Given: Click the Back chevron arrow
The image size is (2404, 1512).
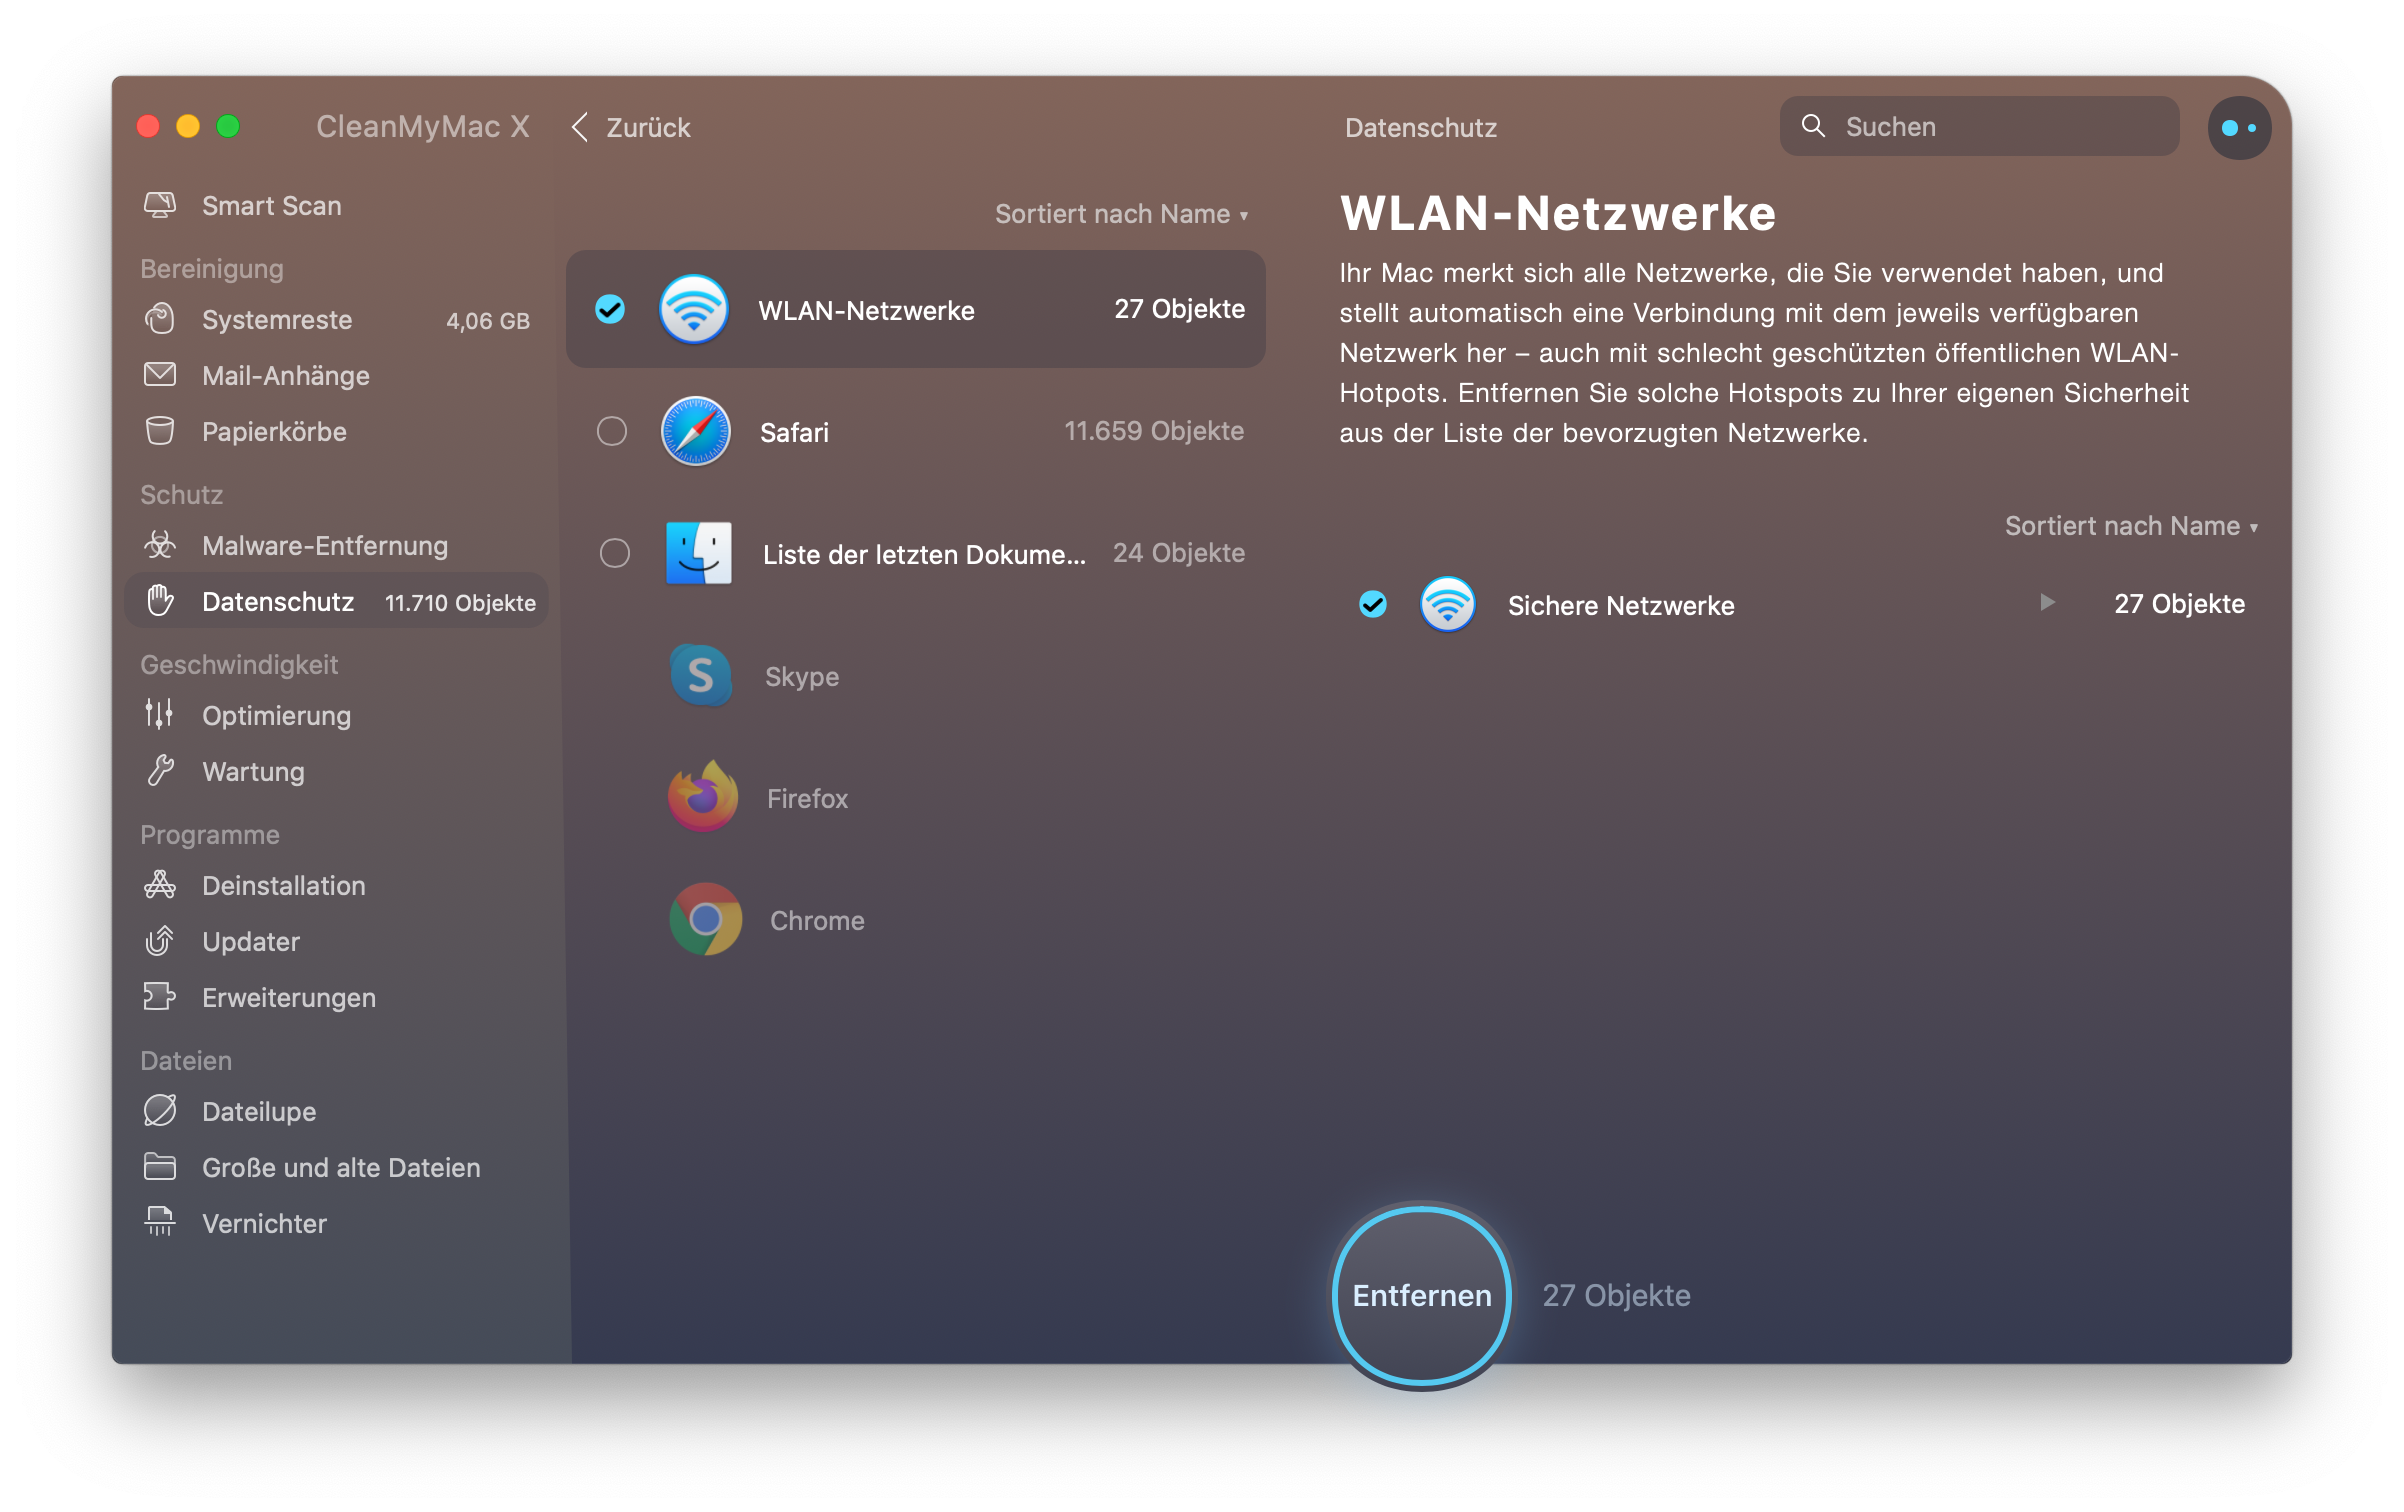Looking at the screenshot, I should tap(579, 127).
